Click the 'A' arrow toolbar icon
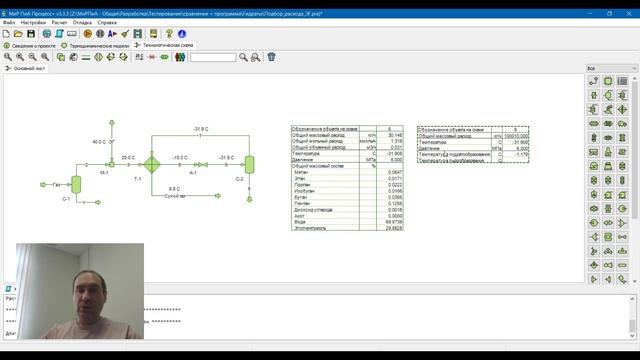 coord(113,34)
